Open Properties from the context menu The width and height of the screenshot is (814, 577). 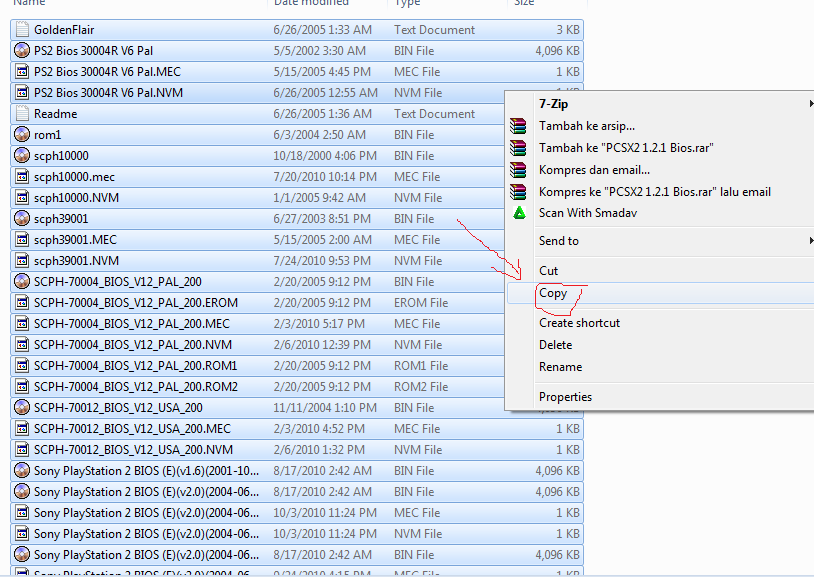tap(565, 397)
